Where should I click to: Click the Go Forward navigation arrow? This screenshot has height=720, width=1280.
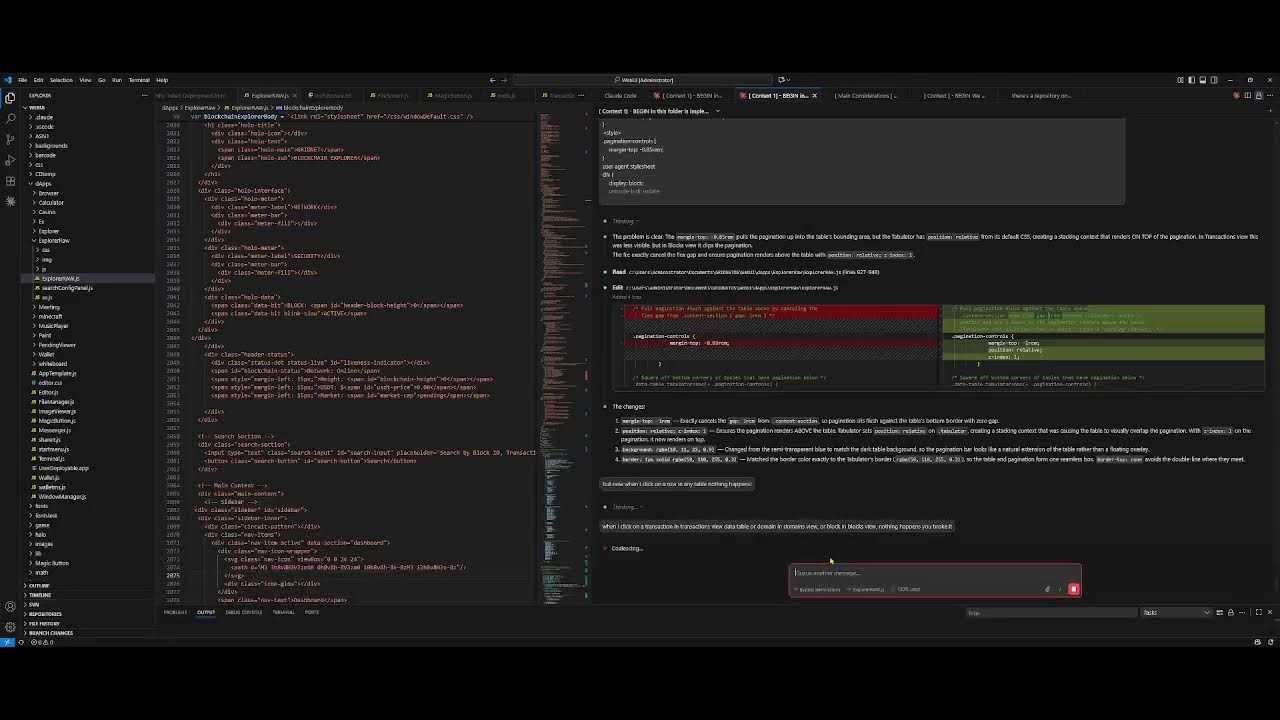click(504, 80)
